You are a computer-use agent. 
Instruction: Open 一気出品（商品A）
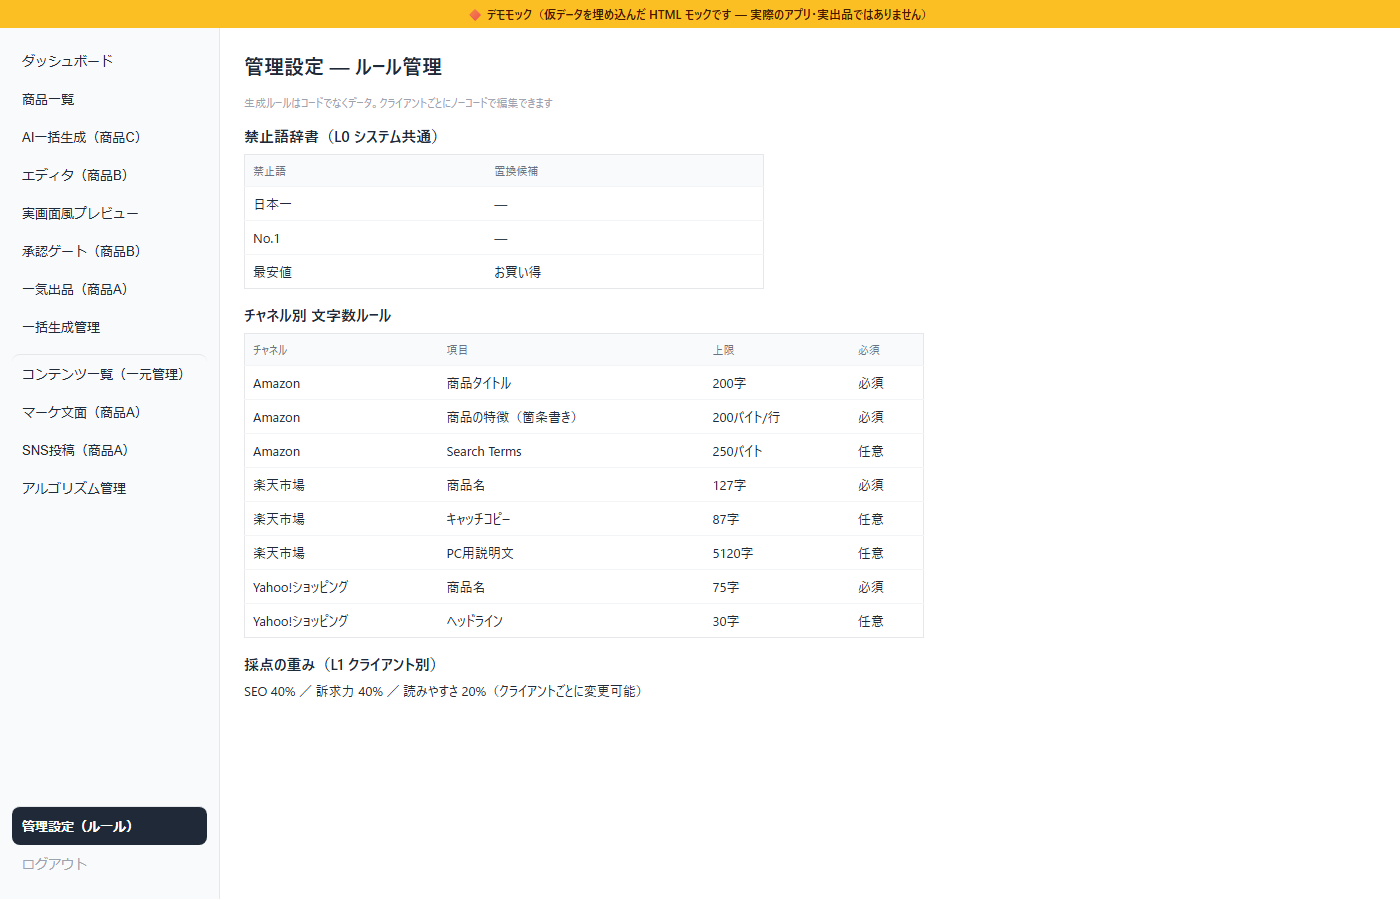pyautogui.click(x=109, y=289)
